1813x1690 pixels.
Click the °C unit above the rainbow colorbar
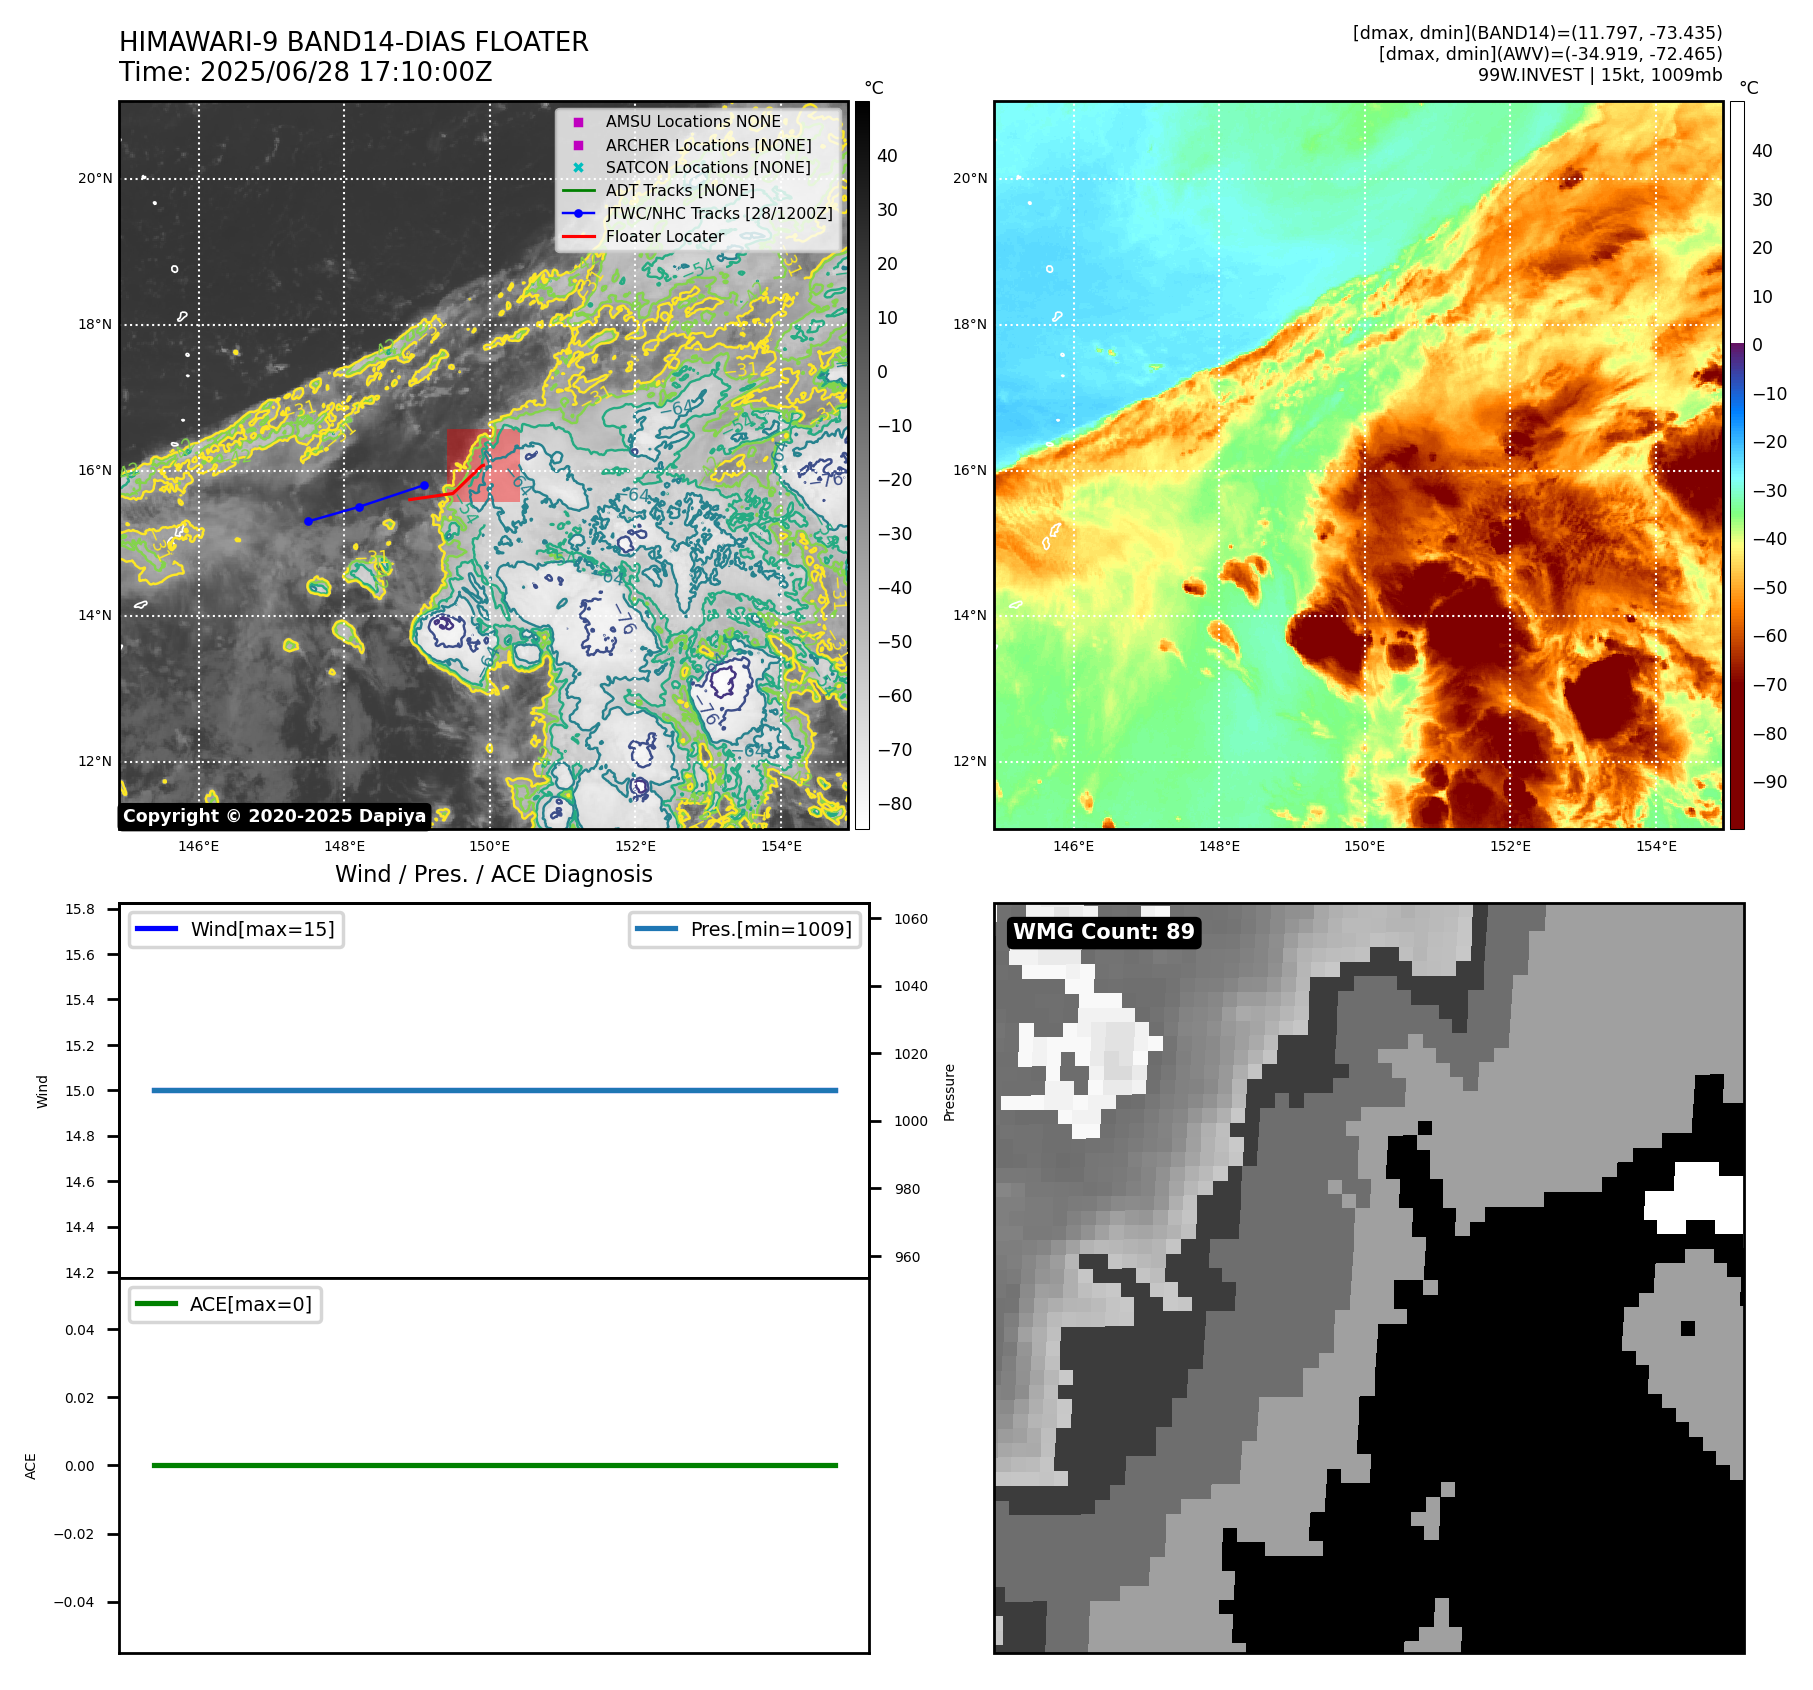click(1749, 88)
